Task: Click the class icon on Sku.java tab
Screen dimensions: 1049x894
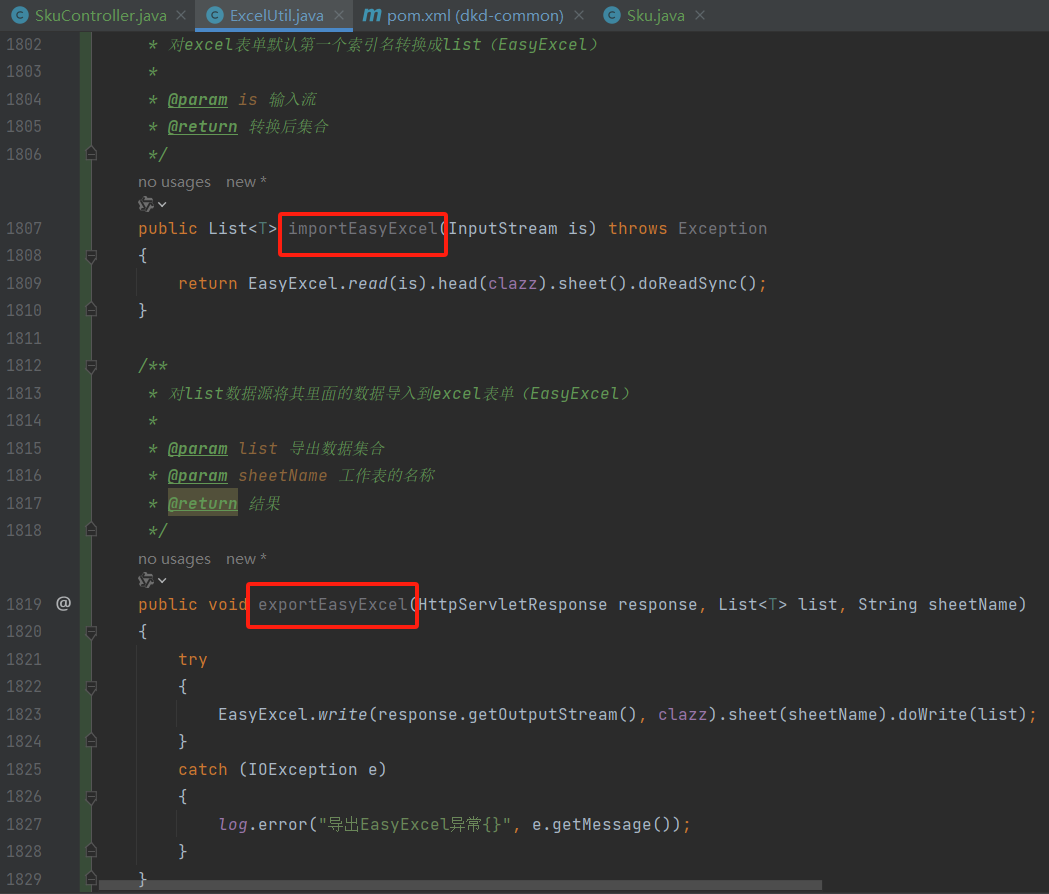Action: coord(611,15)
